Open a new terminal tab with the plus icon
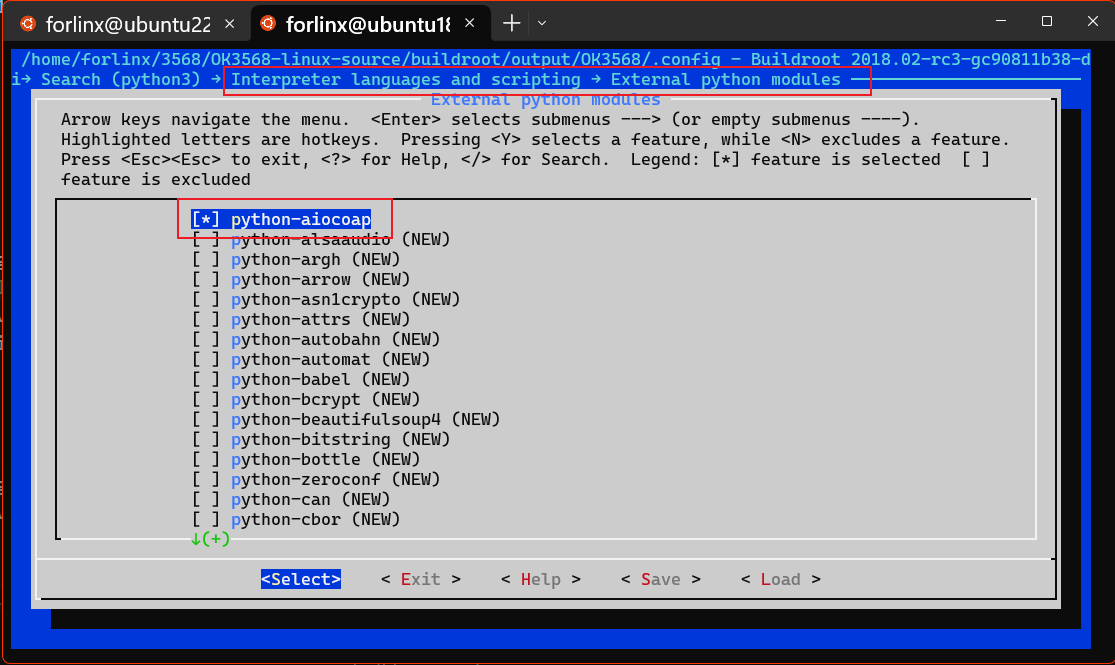1115x665 pixels. [x=512, y=22]
